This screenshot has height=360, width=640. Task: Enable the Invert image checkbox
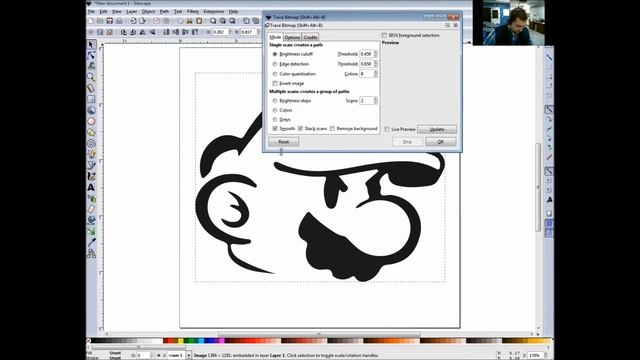275,83
